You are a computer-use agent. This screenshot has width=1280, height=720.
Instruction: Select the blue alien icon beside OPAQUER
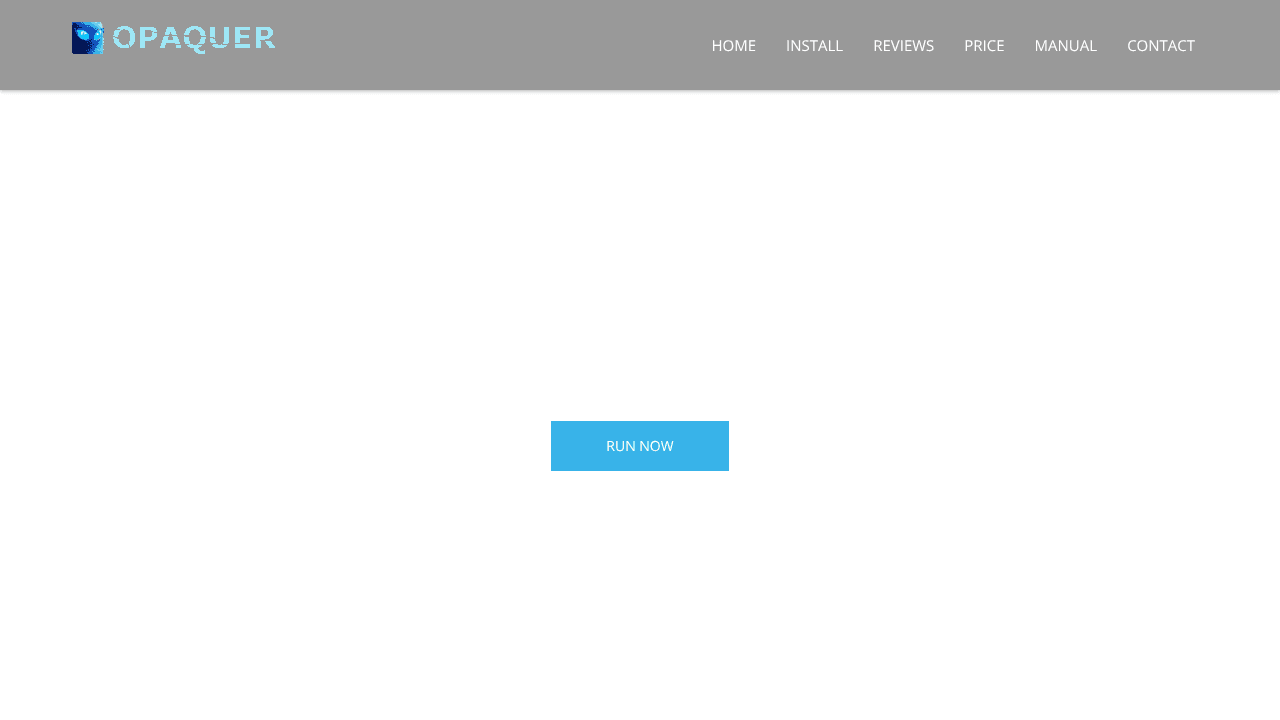click(88, 38)
